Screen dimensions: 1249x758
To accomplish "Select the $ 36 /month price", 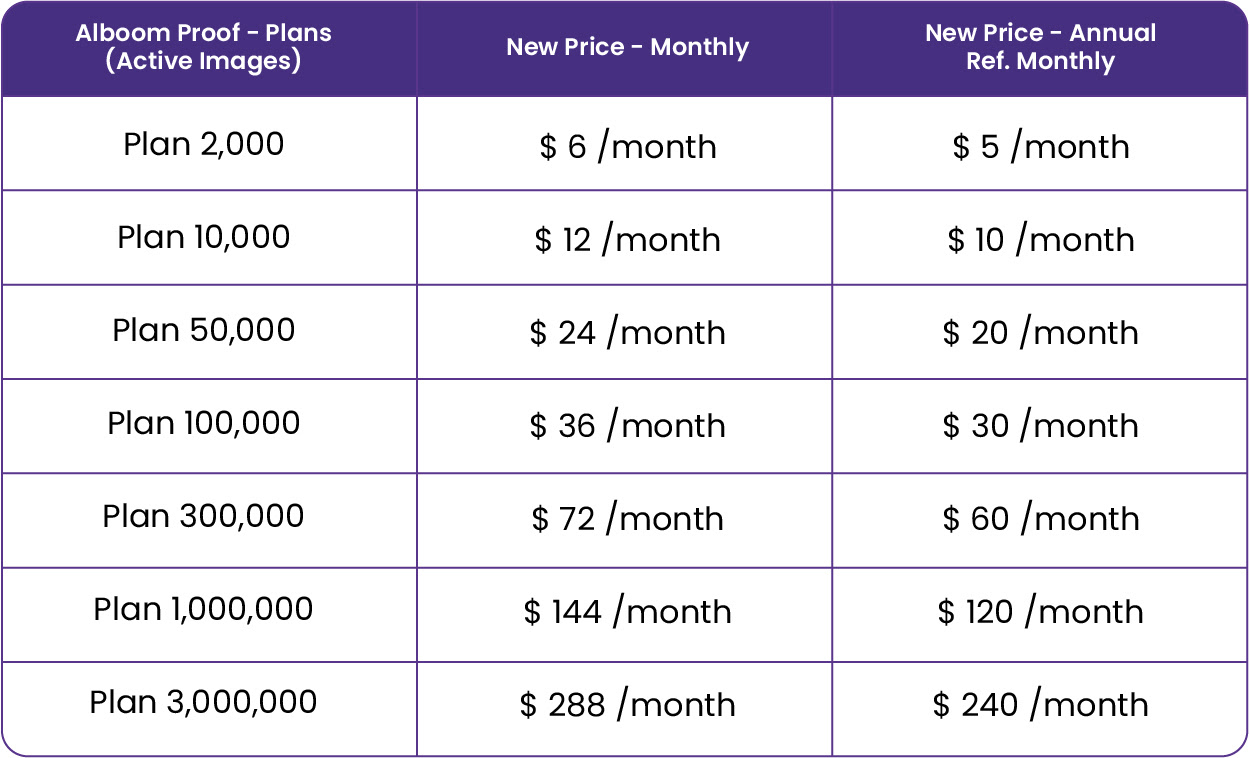I will click(x=628, y=426).
